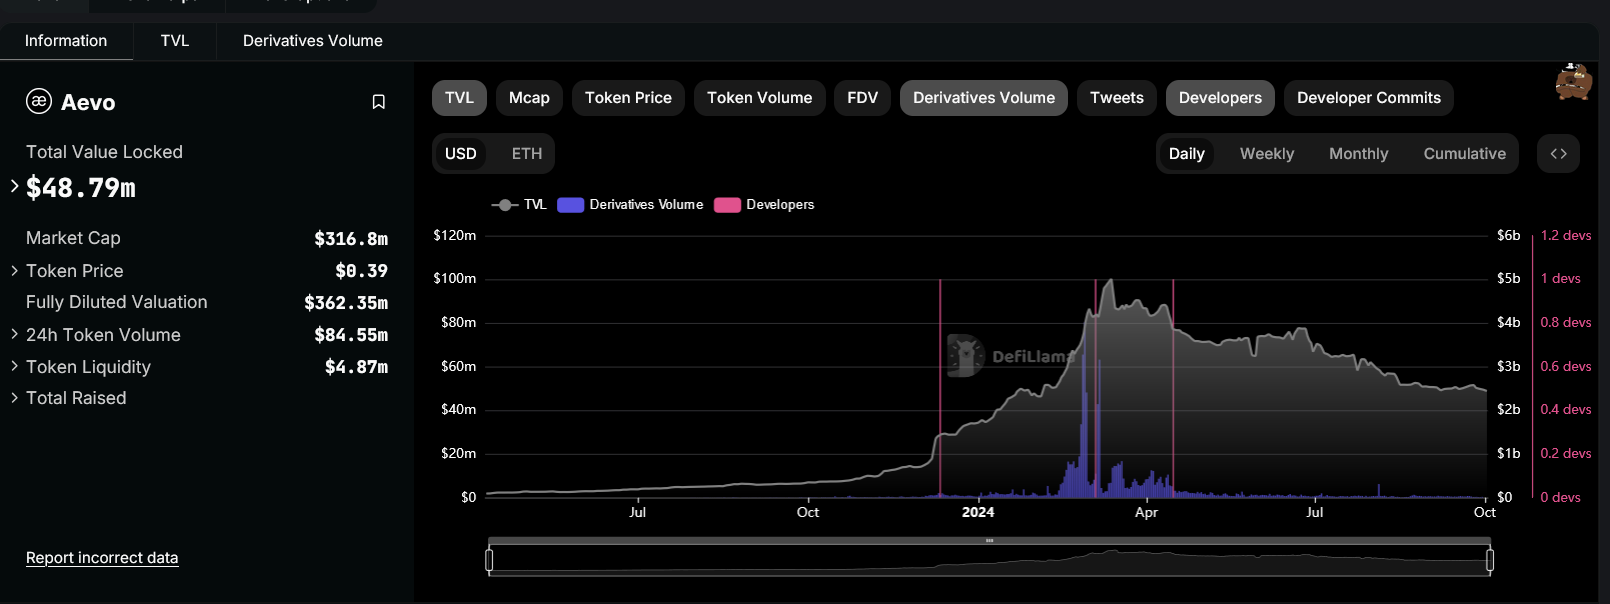Toggle the TVL chart metric
The height and width of the screenshot is (604, 1610).
[x=459, y=98]
